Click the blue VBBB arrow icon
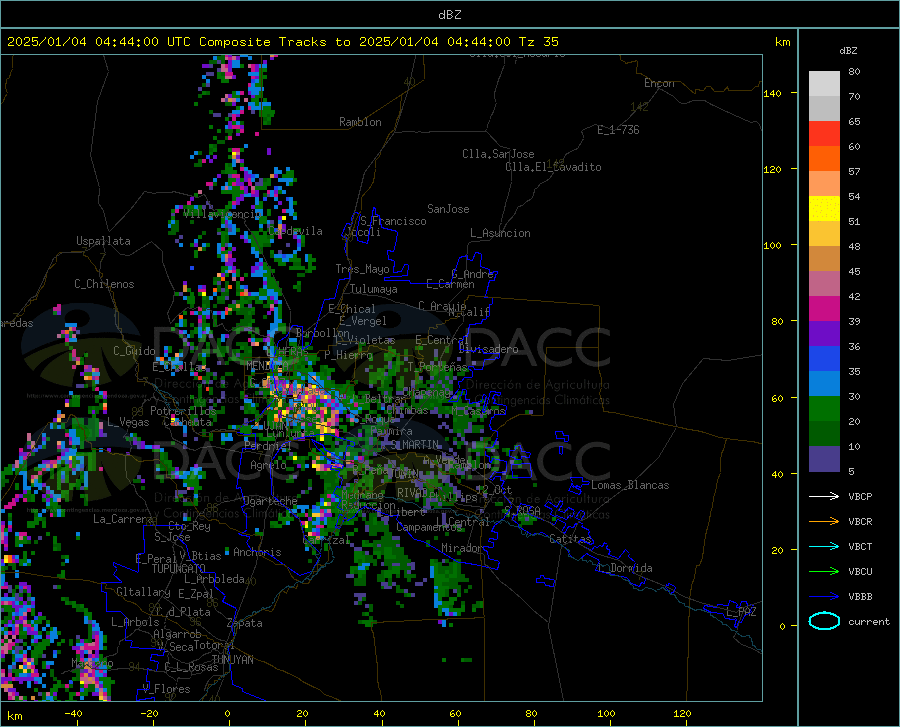The width and height of the screenshot is (900, 727). [x=824, y=597]
